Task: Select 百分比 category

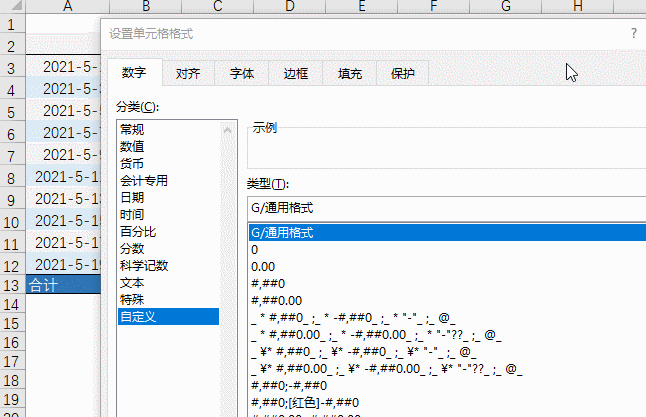Action: pos(138,231)
